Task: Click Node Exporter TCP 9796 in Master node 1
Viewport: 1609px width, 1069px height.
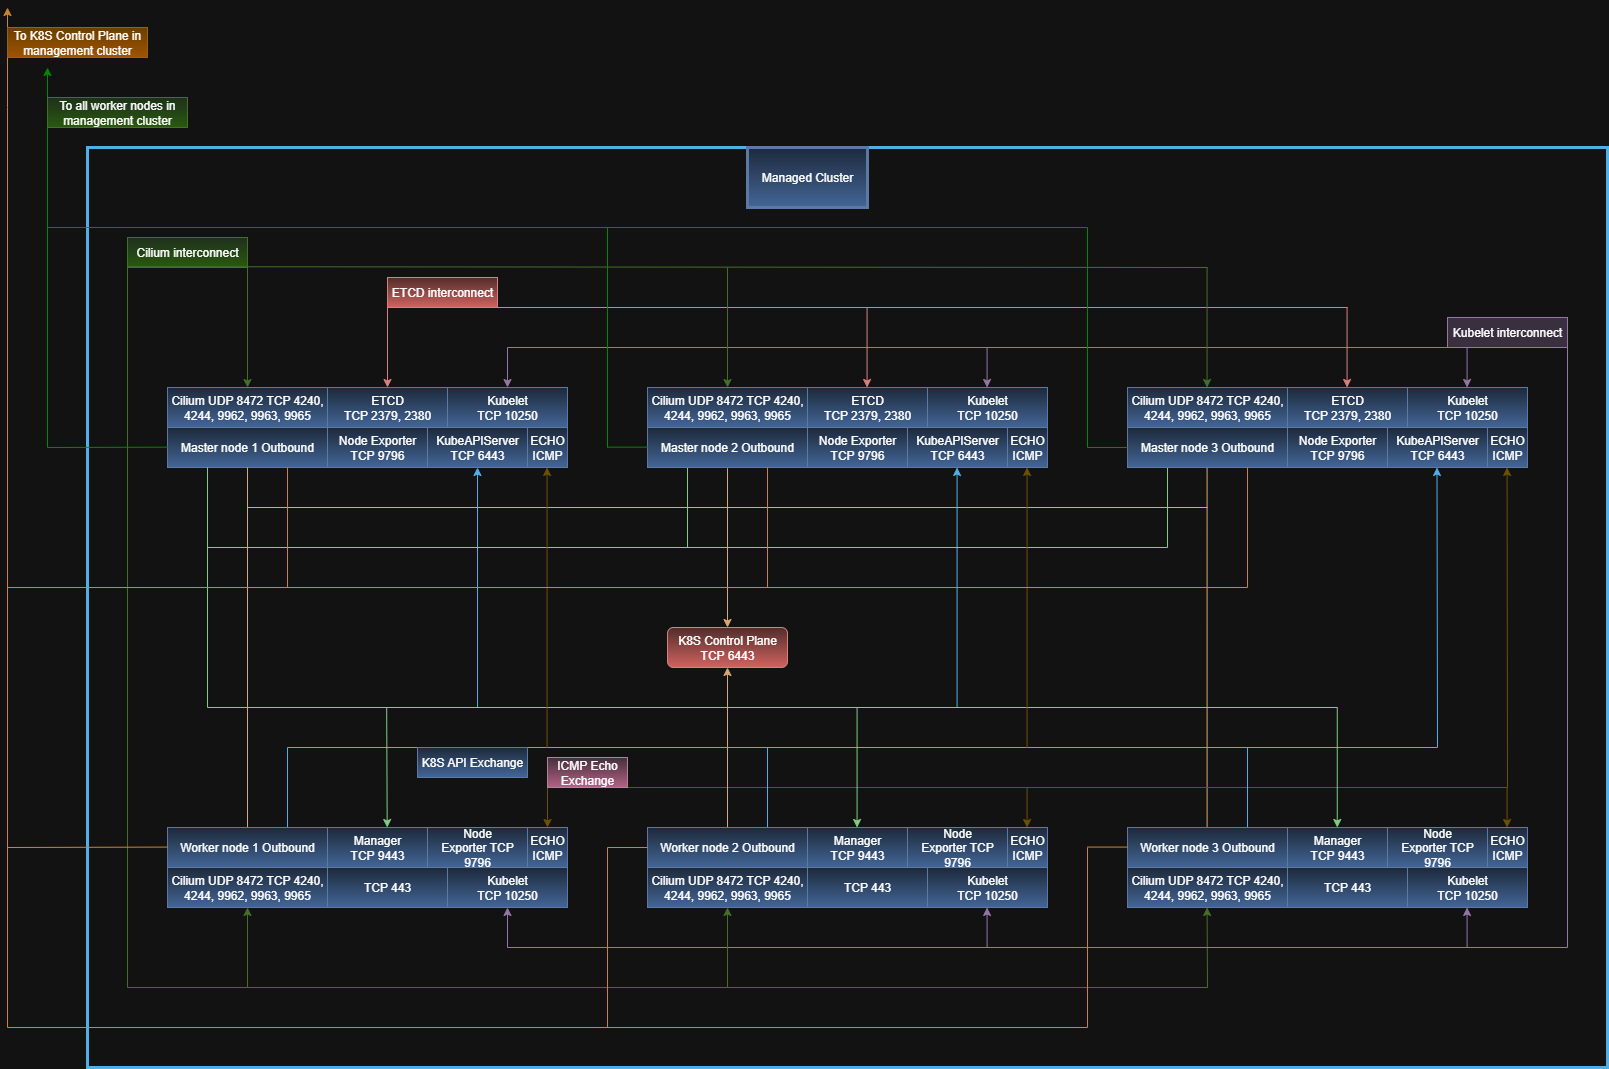Action: (377, 448)
